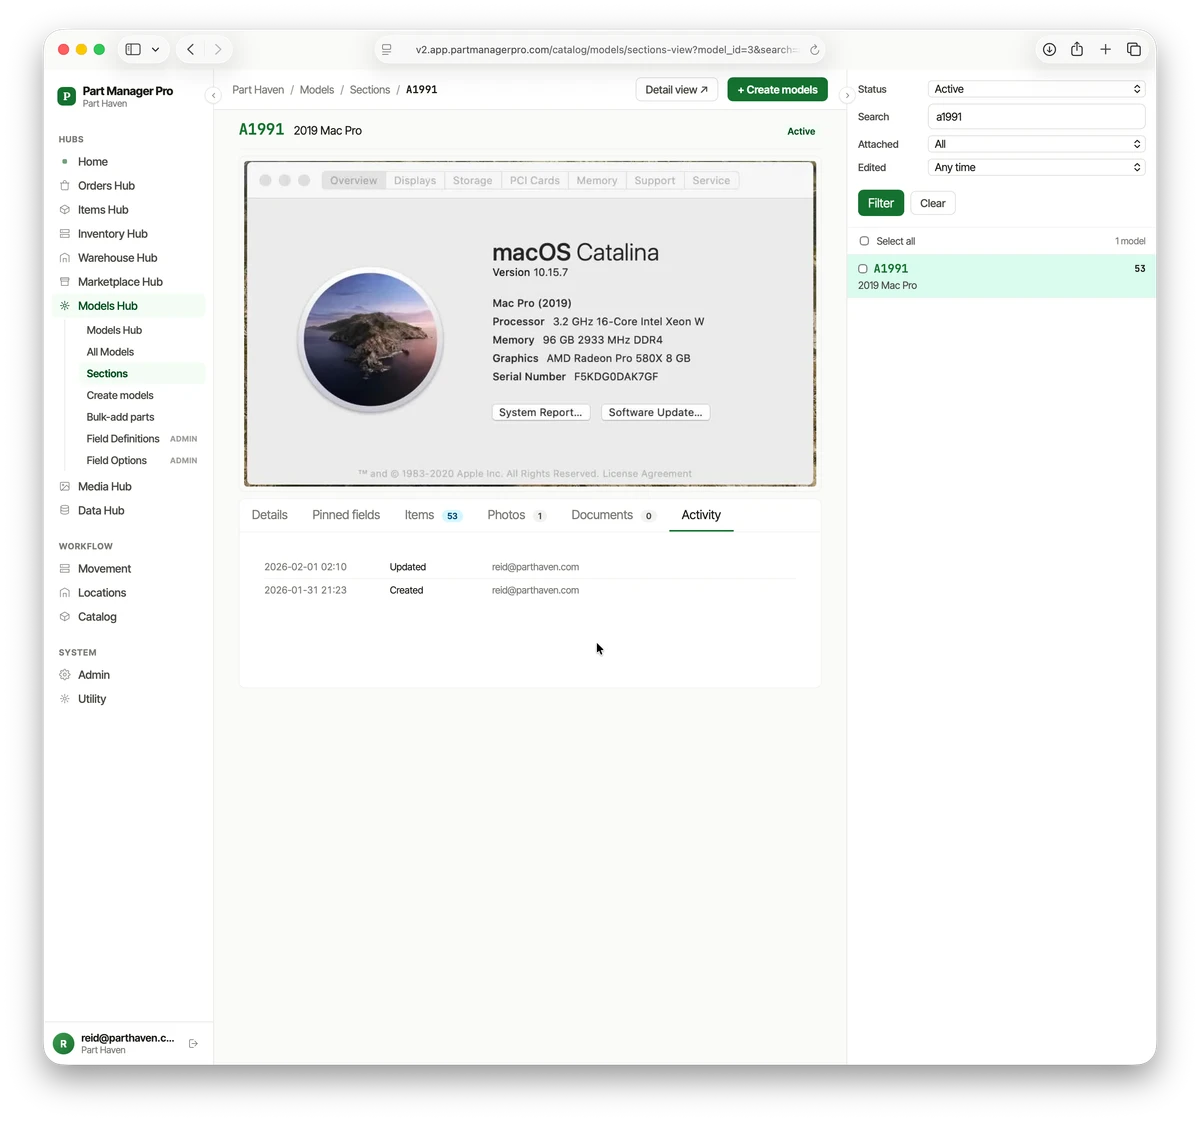Open Bulk-add parts in the sidebar
The width and height of the screenshot is (1200, 1122).
(x=120, y=418)
